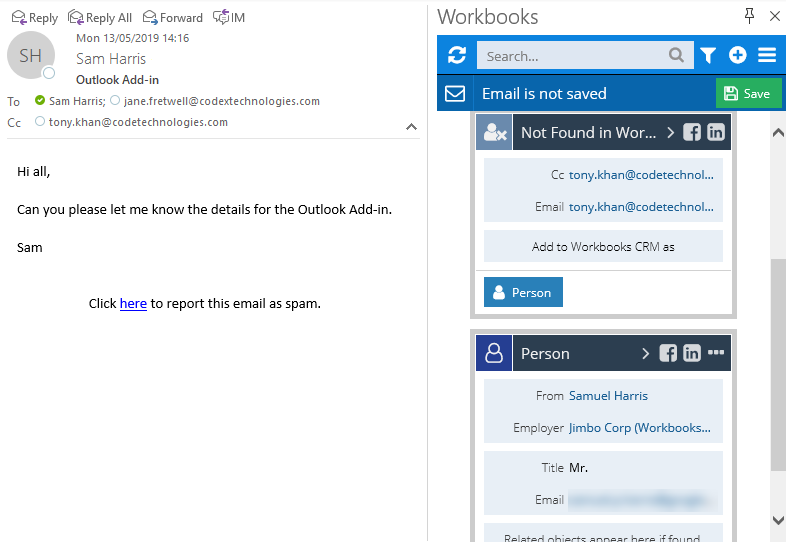
Task: Click the 'Not Found in Wor...' header title
Action: 588,132
